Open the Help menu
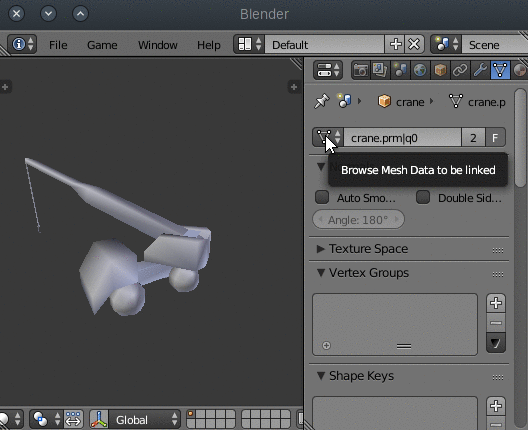The image size is (528, 430). tap(208, 45)
